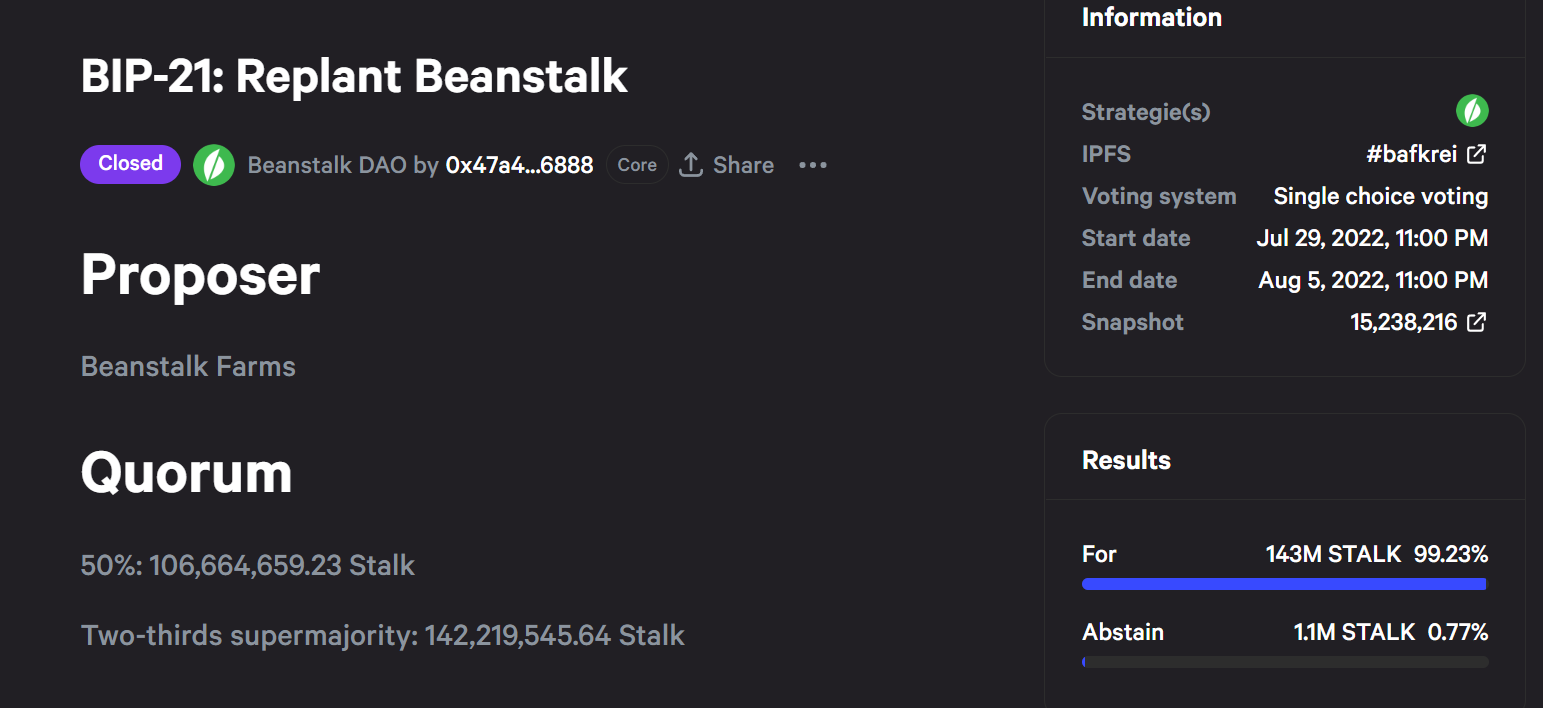Image resolution: width=1543 pixels, height=708 pixels.
Task: Click the Share upload icon
Action: pos(691,165)
